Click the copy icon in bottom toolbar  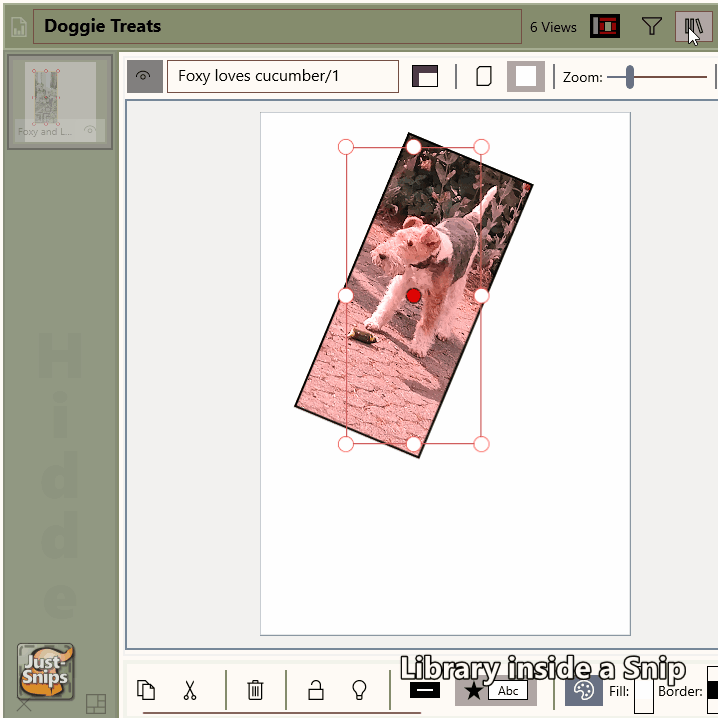tap(146, 690)
